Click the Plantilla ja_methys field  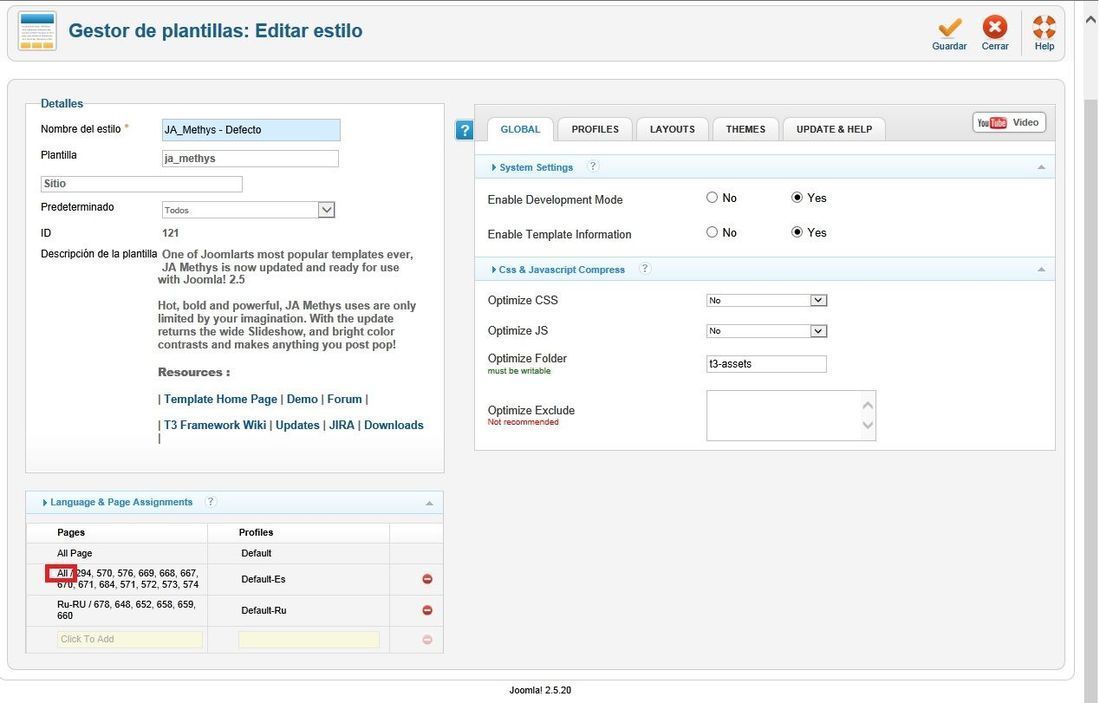(250, 159)
